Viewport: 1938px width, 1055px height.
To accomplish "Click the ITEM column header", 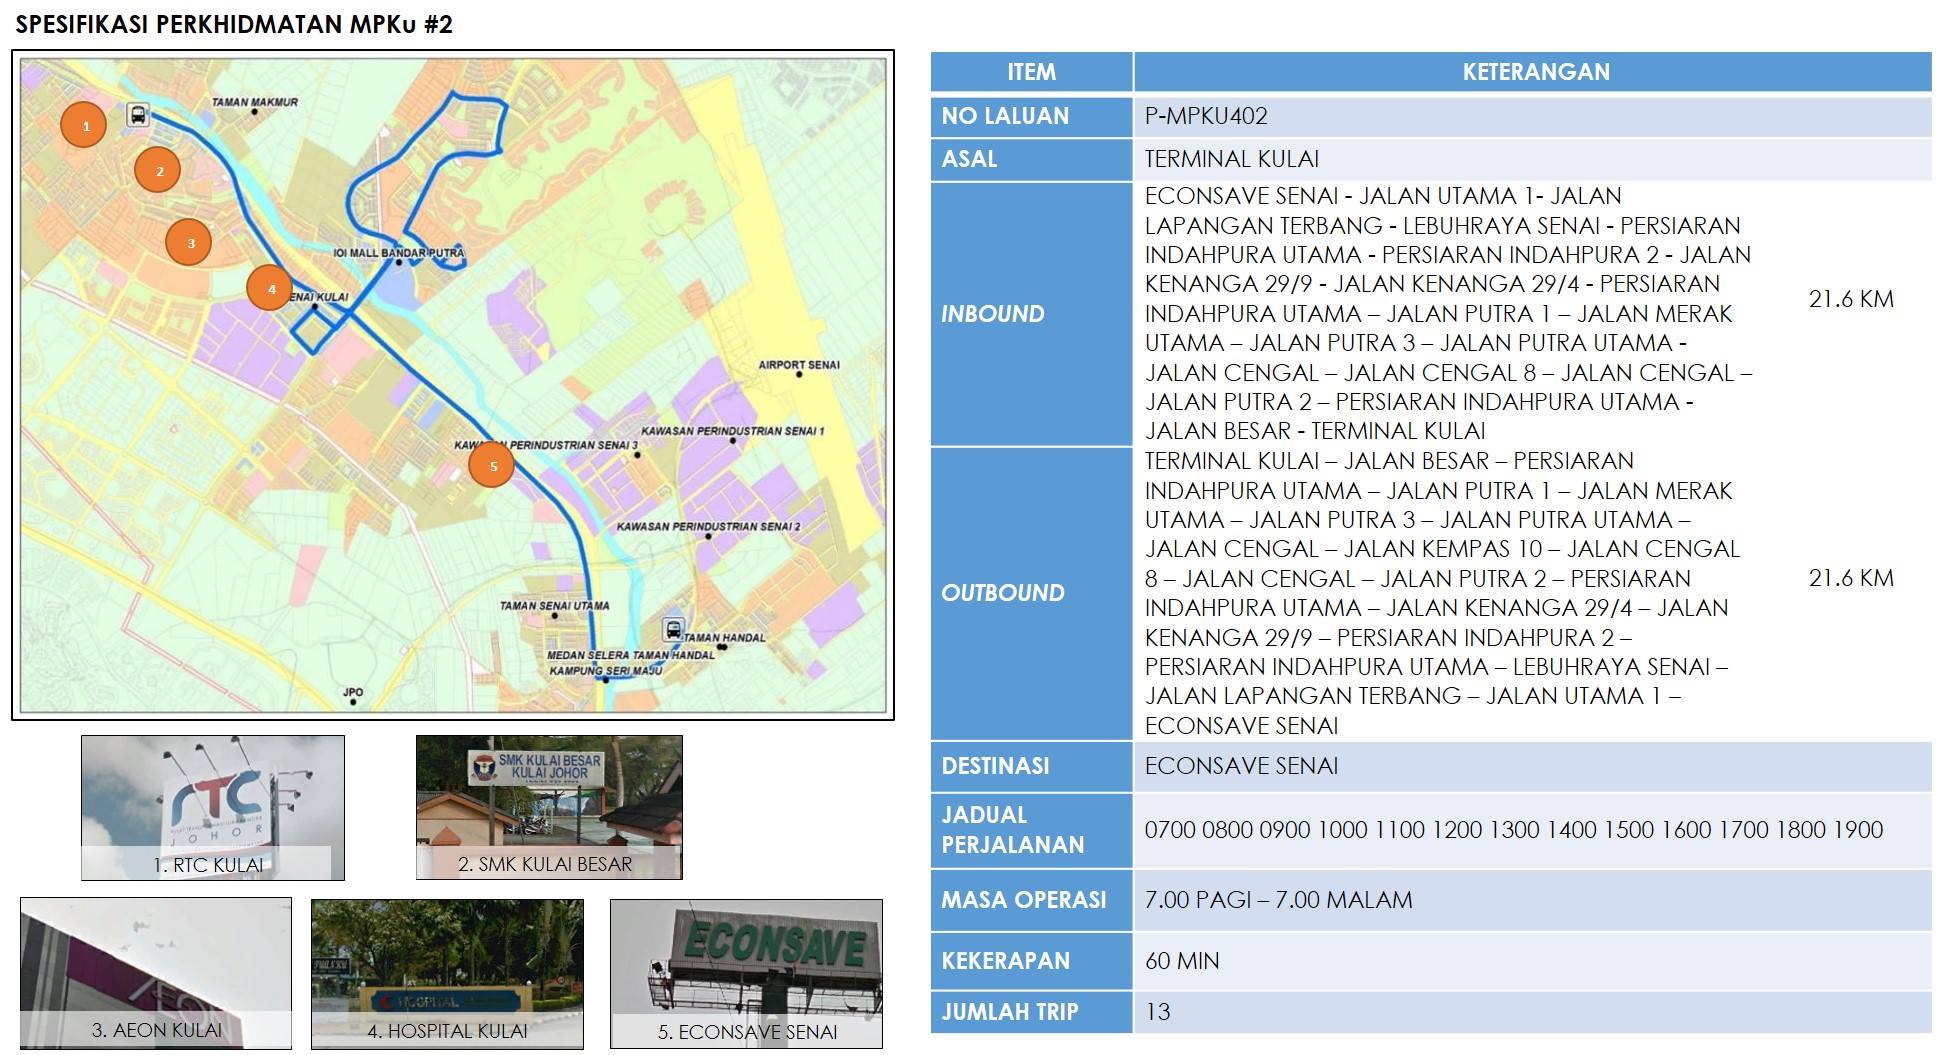I will [x=1031, y=72].
